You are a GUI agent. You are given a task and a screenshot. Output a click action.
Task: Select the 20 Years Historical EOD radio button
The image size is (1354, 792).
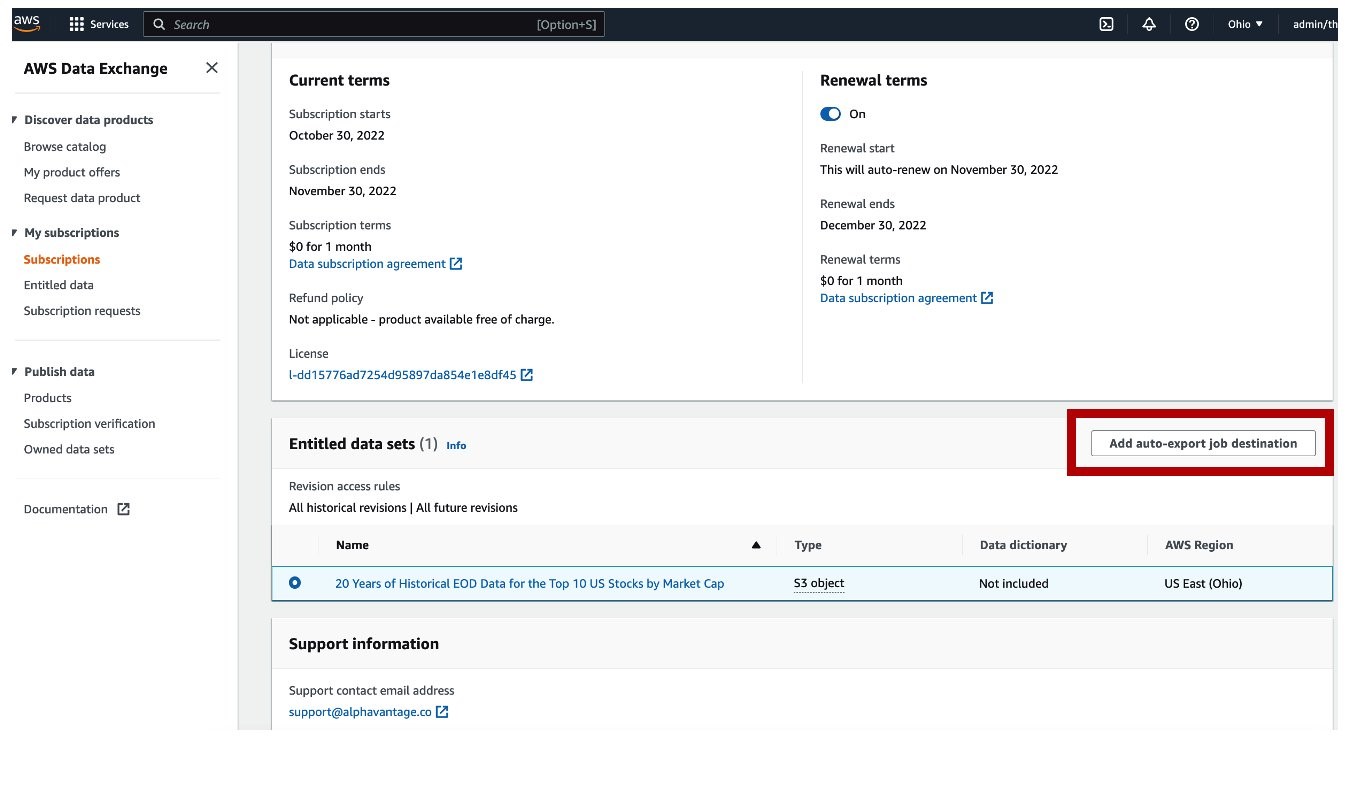pyautogui.click(x=295, y=582)
